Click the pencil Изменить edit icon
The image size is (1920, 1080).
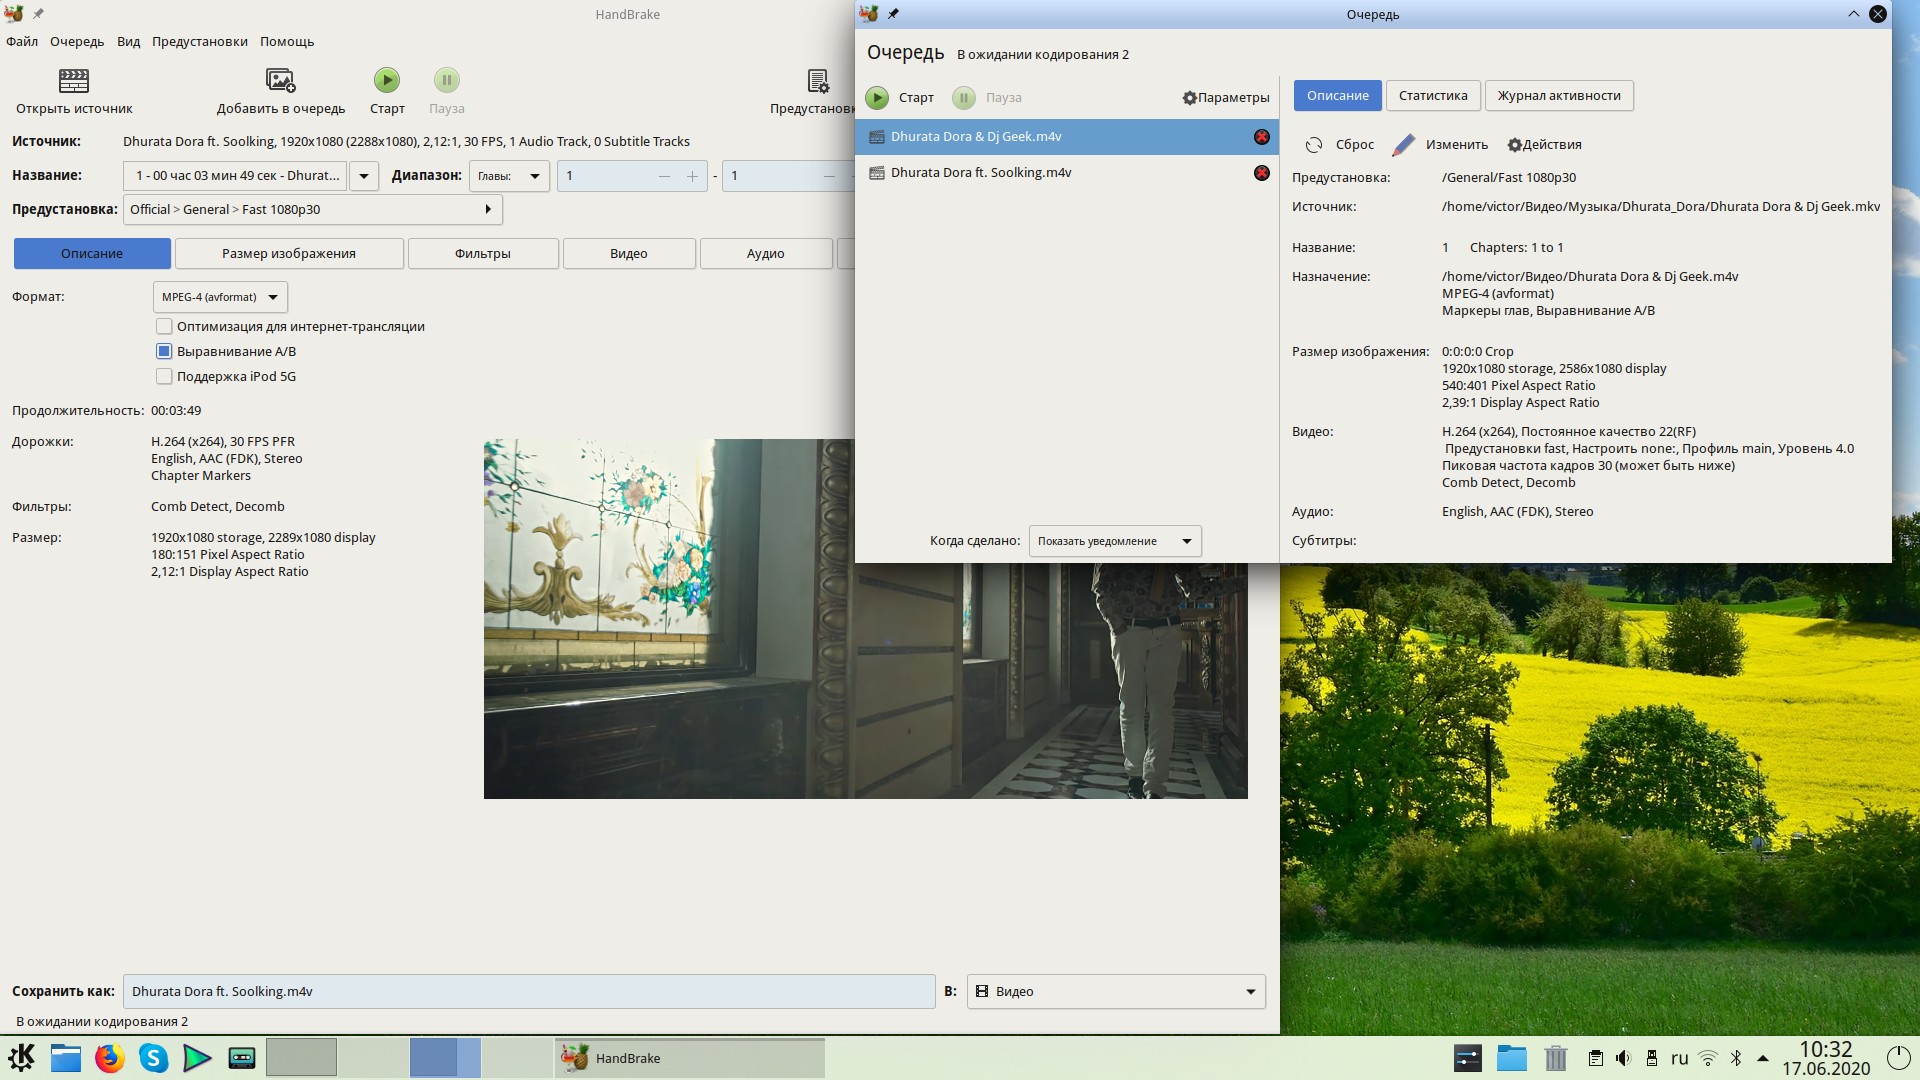pyautogui.click(x=1404, y=145)
